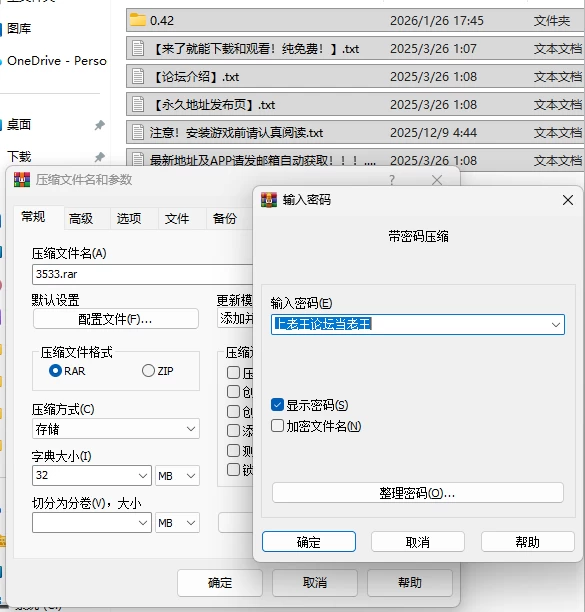Click 确定 in the archive name dialog
This screenshot has height=612, width=585.
click(x=220, y=583)
